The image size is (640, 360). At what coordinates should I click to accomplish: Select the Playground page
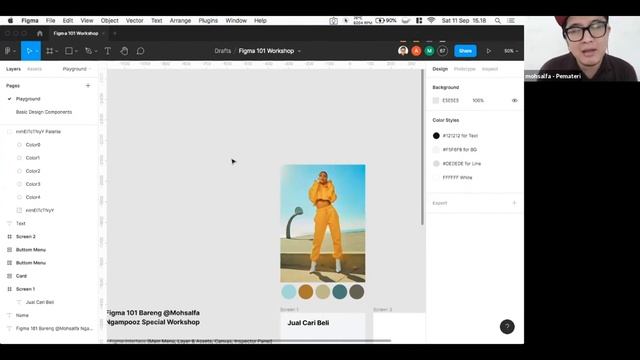coord(28,99)
